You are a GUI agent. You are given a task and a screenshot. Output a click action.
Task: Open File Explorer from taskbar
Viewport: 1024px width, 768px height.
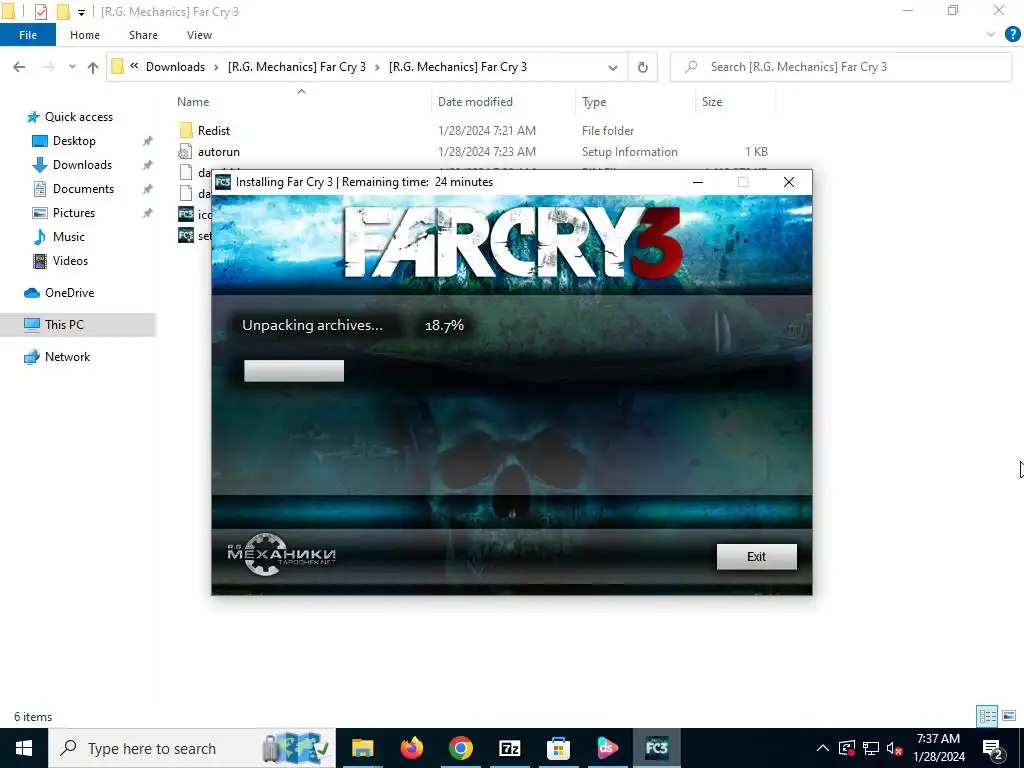point(362,748)
